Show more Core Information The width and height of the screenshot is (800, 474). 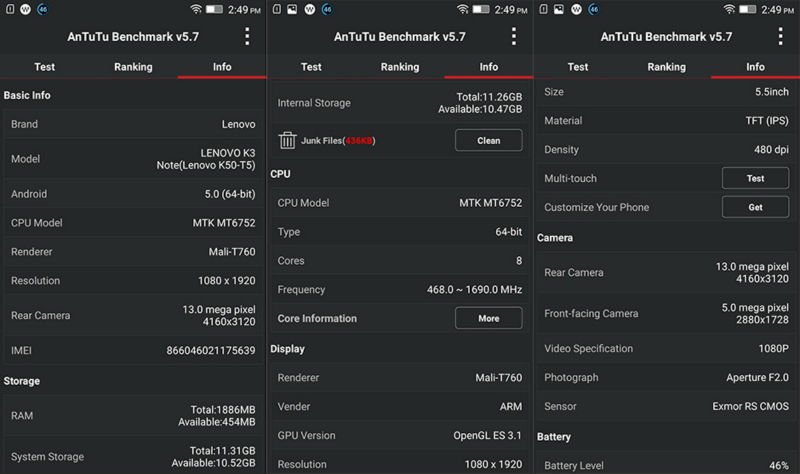point(489,318)
